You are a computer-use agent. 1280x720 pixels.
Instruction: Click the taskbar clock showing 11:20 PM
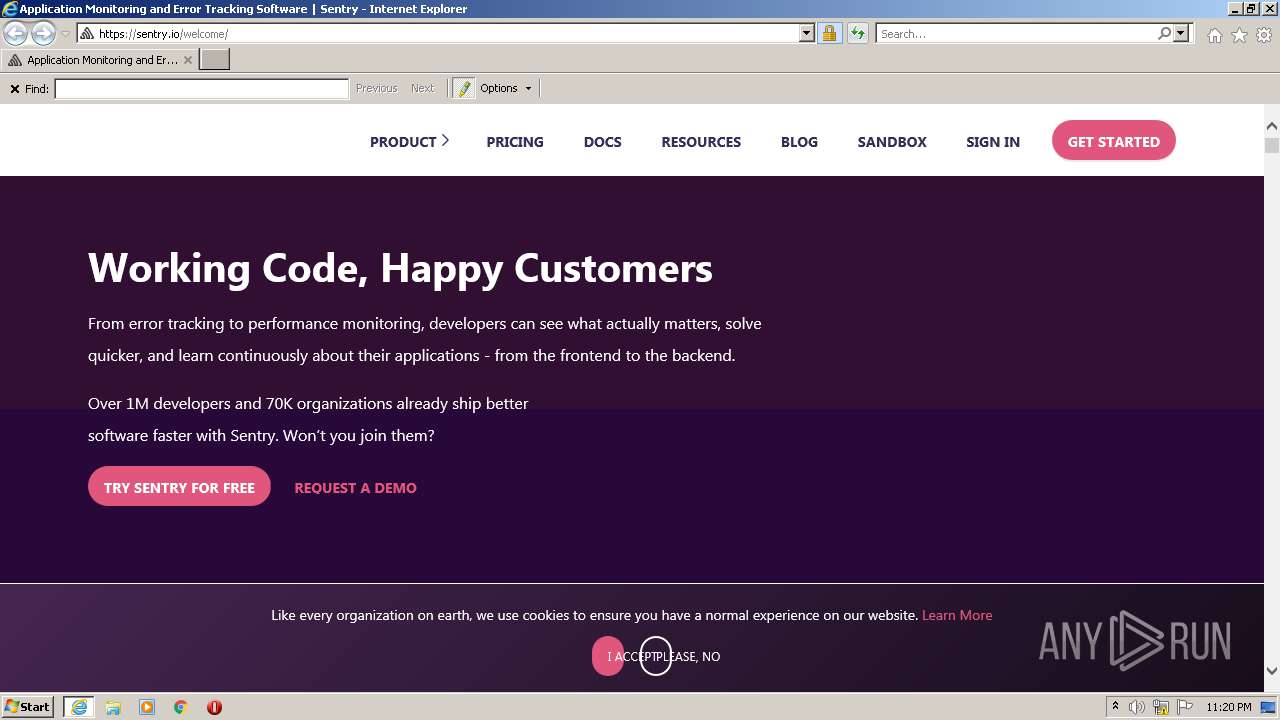click(1229, 707)
